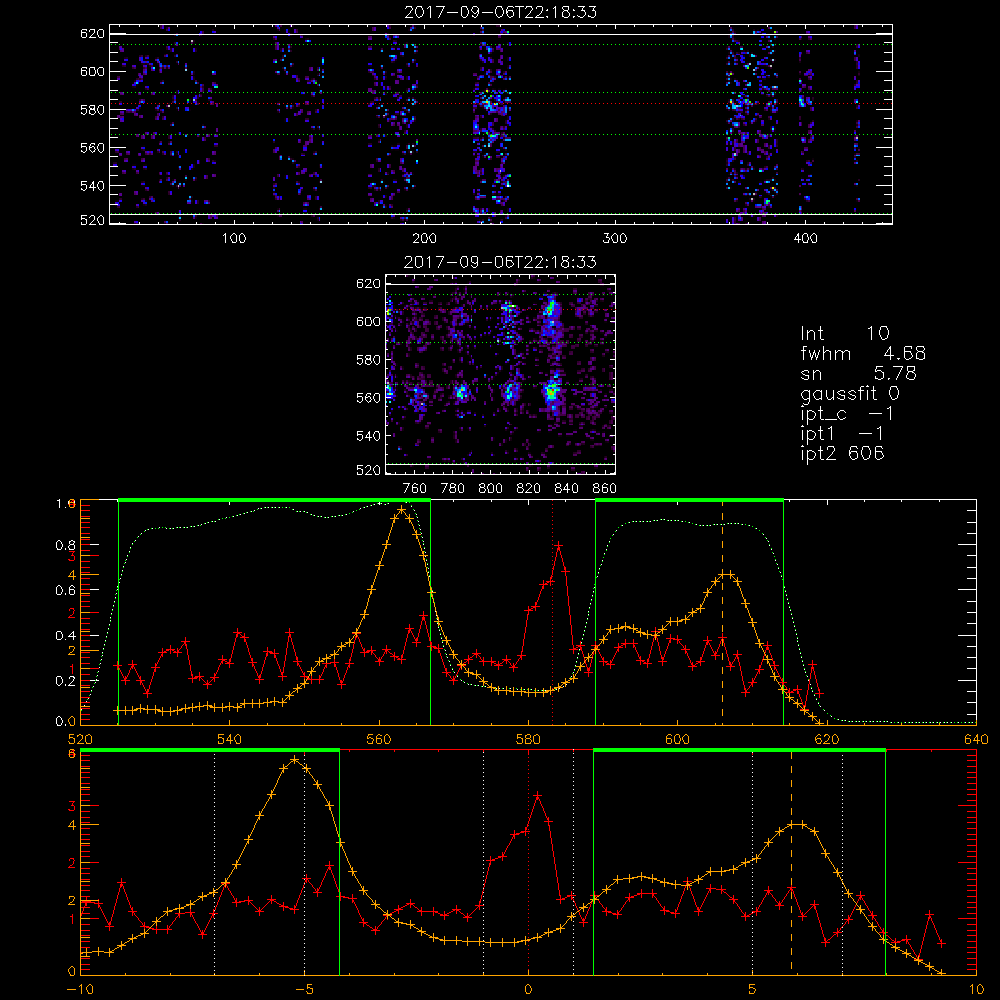Click the 'ipt1 -1' parameter line
1000x1000 pixels.
tap(842, 434)
